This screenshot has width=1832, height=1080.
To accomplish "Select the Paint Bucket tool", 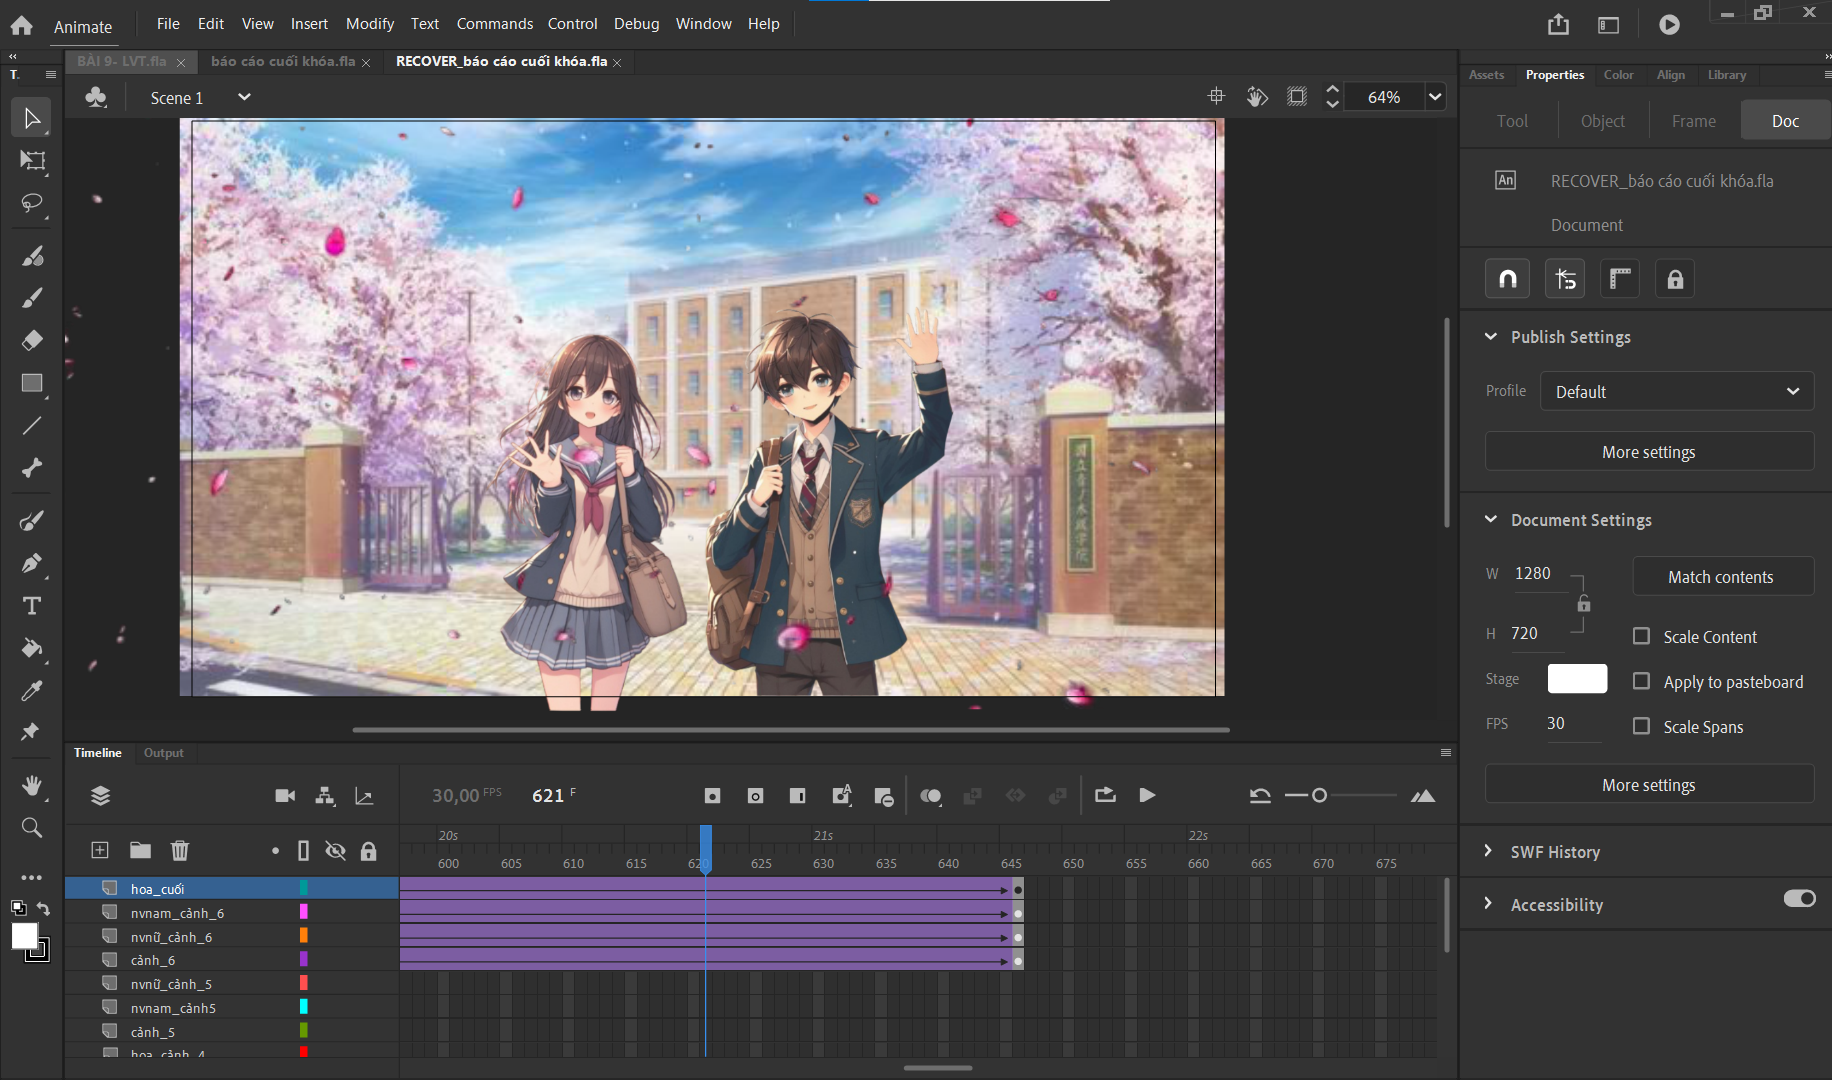I will tap(32, 648).
